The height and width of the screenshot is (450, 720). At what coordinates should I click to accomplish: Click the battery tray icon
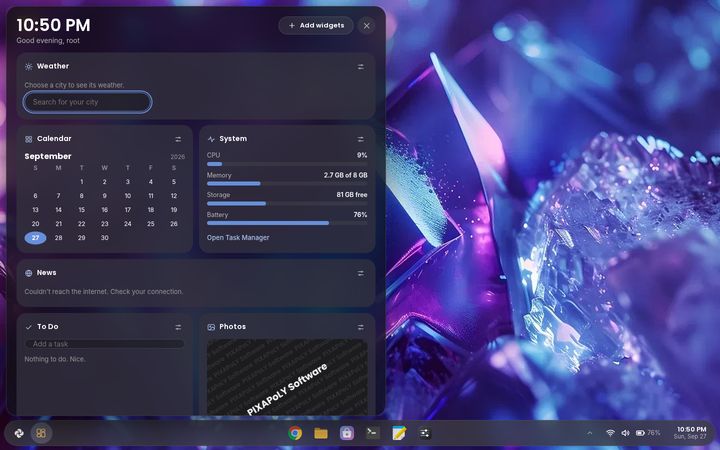[640, 433]
